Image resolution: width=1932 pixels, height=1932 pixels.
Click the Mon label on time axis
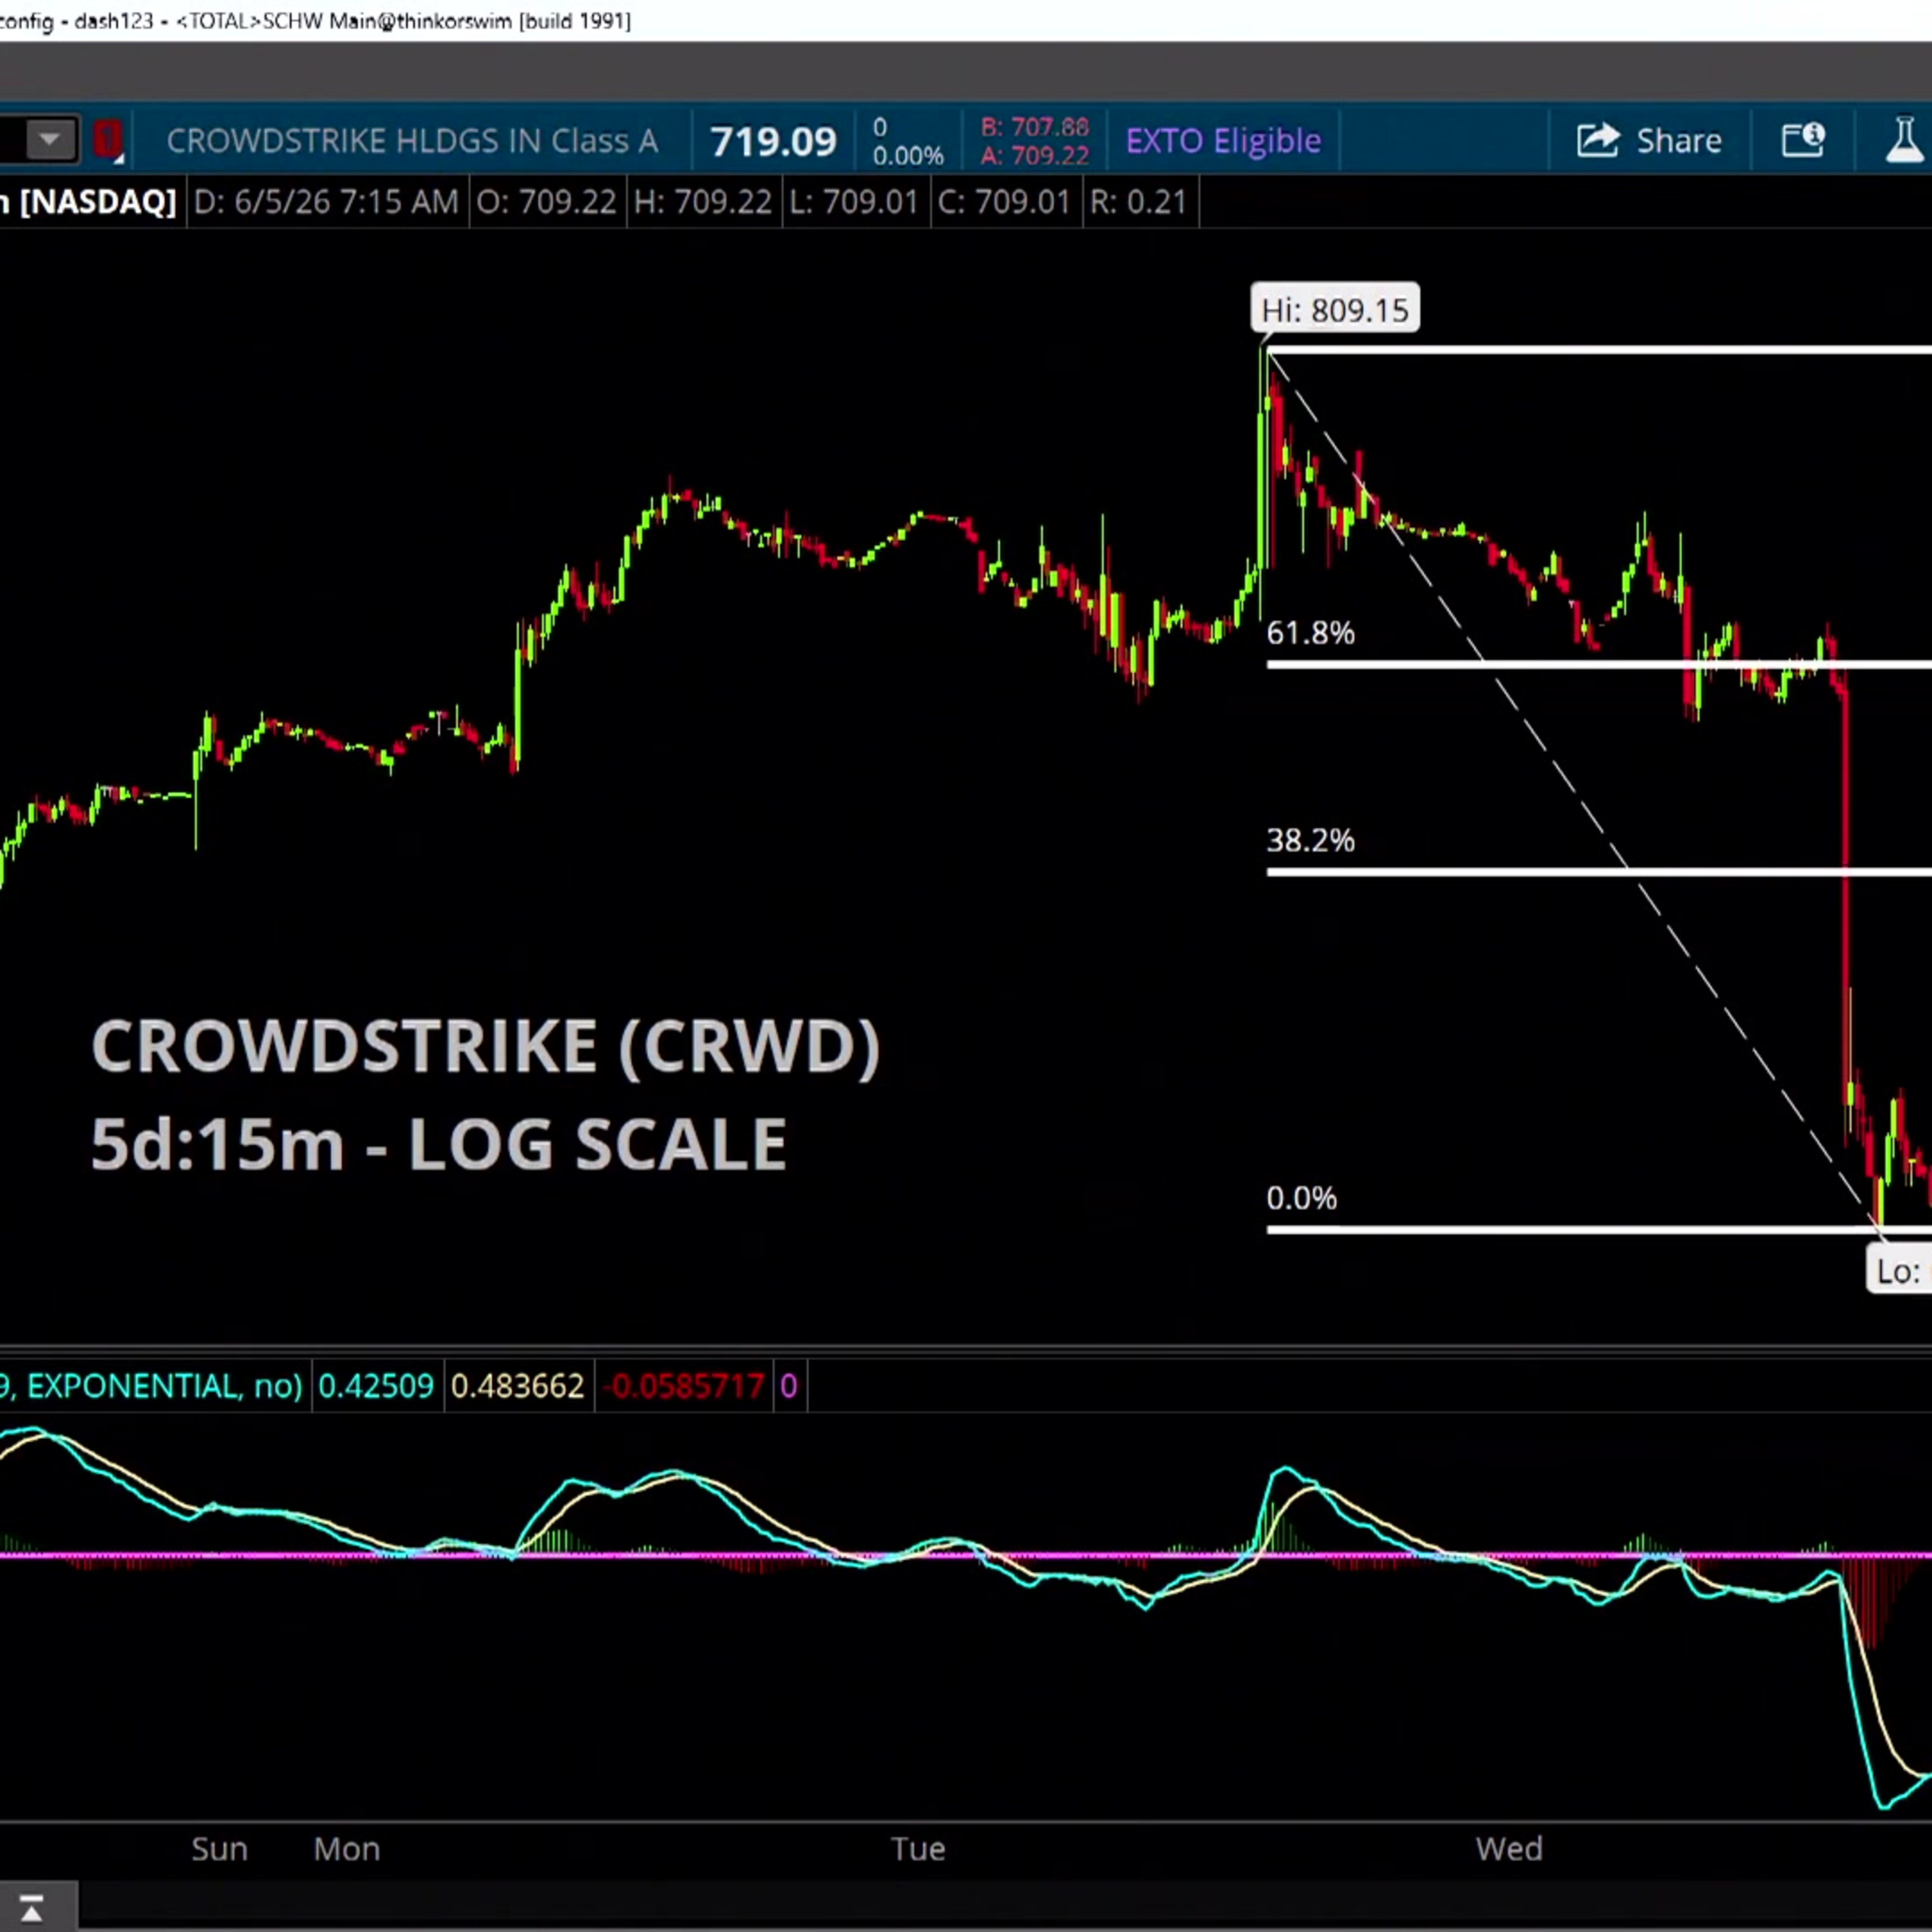tap(347, 1849)
